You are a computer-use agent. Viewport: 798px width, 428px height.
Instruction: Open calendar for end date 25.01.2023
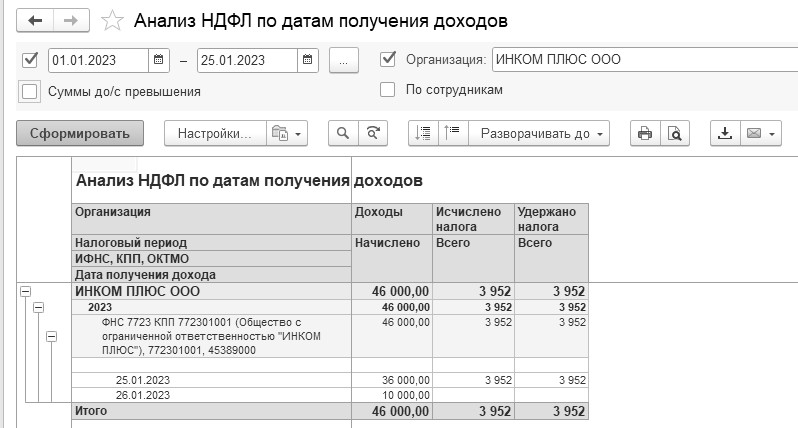[x=307, y=60]
